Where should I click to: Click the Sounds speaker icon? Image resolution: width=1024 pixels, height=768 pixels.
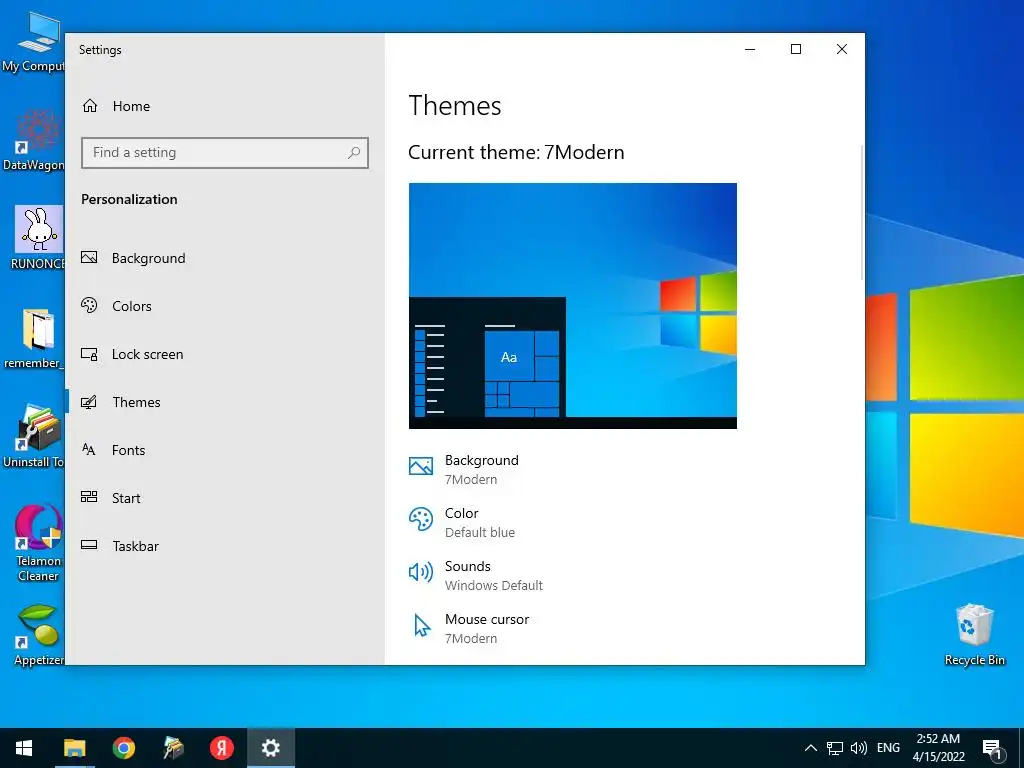pos(421,572)
